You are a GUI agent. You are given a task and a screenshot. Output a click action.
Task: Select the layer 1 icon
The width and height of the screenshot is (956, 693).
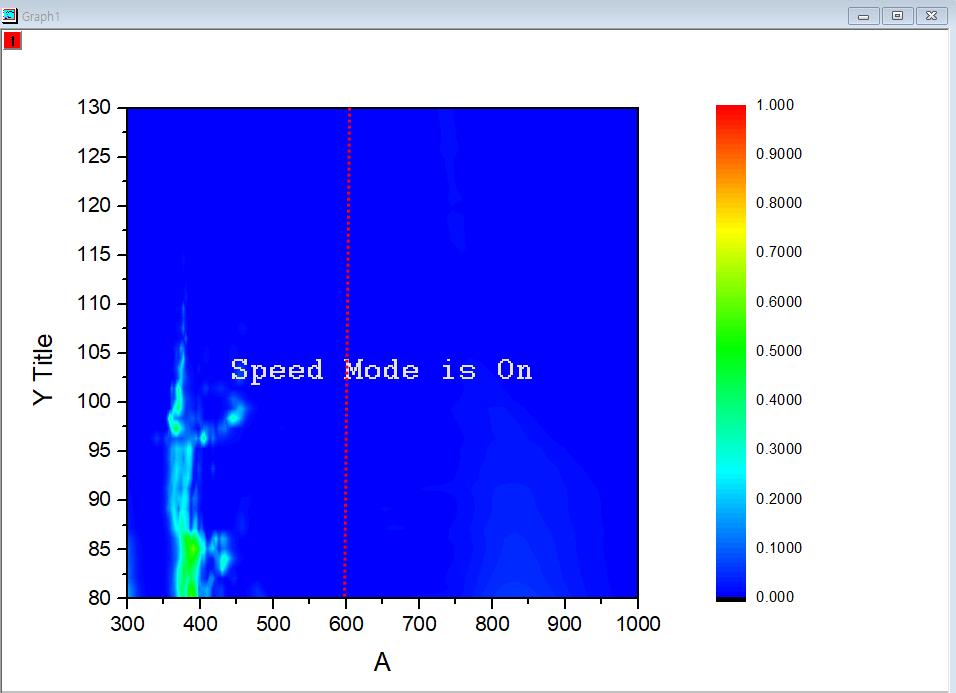(x=12, y=41)
